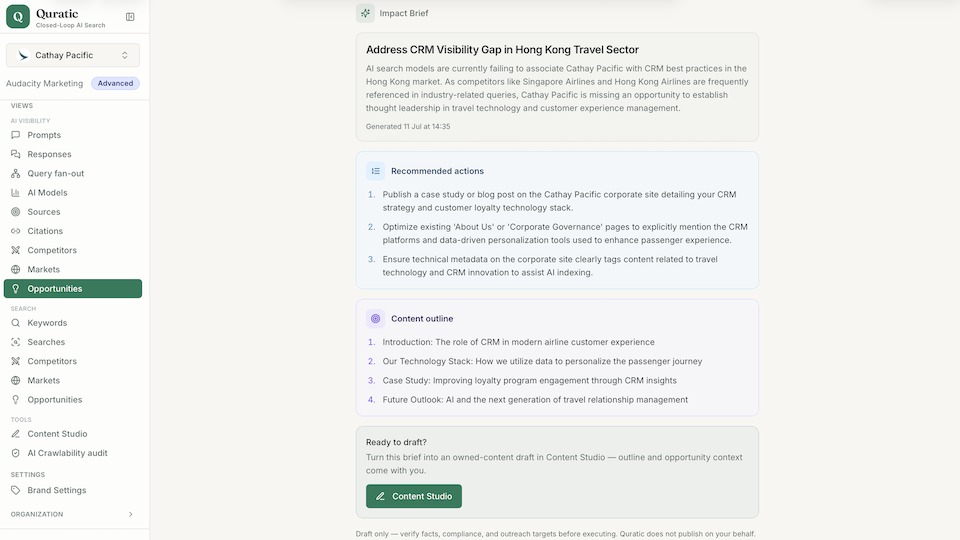
Task: Click the action about optimizing 'About Us' pages
Action: click(x=565, y=233)
